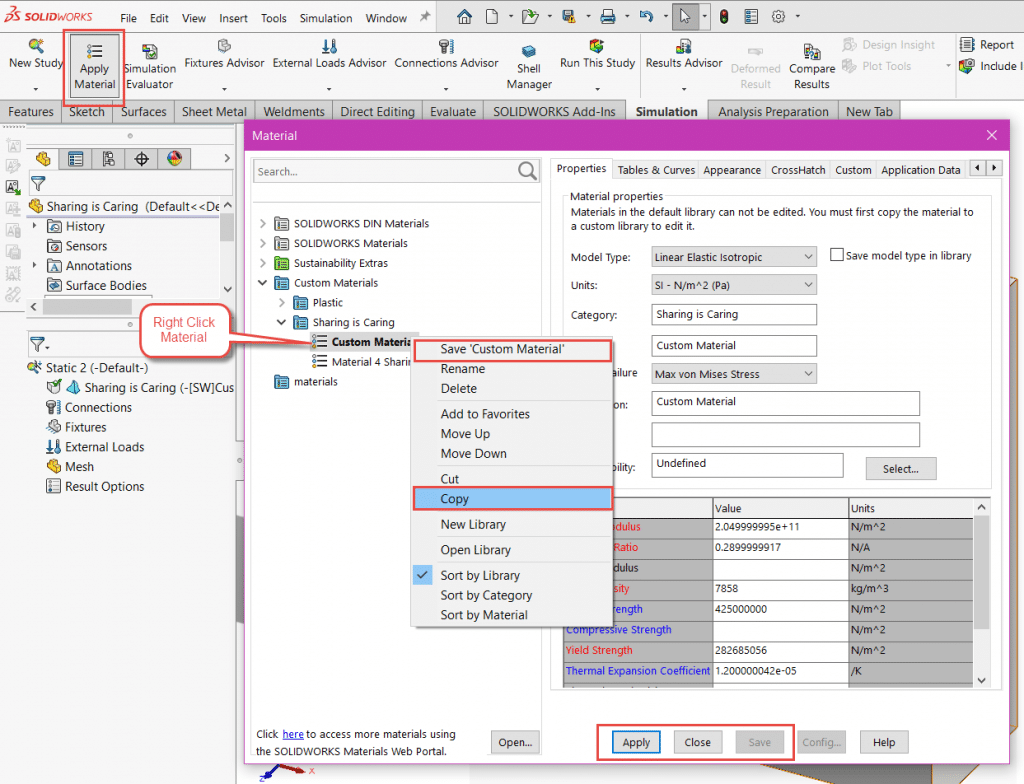This screenshot has width=1024, height=784.
Task: Click the Apply button
Action: pos(636,742)
